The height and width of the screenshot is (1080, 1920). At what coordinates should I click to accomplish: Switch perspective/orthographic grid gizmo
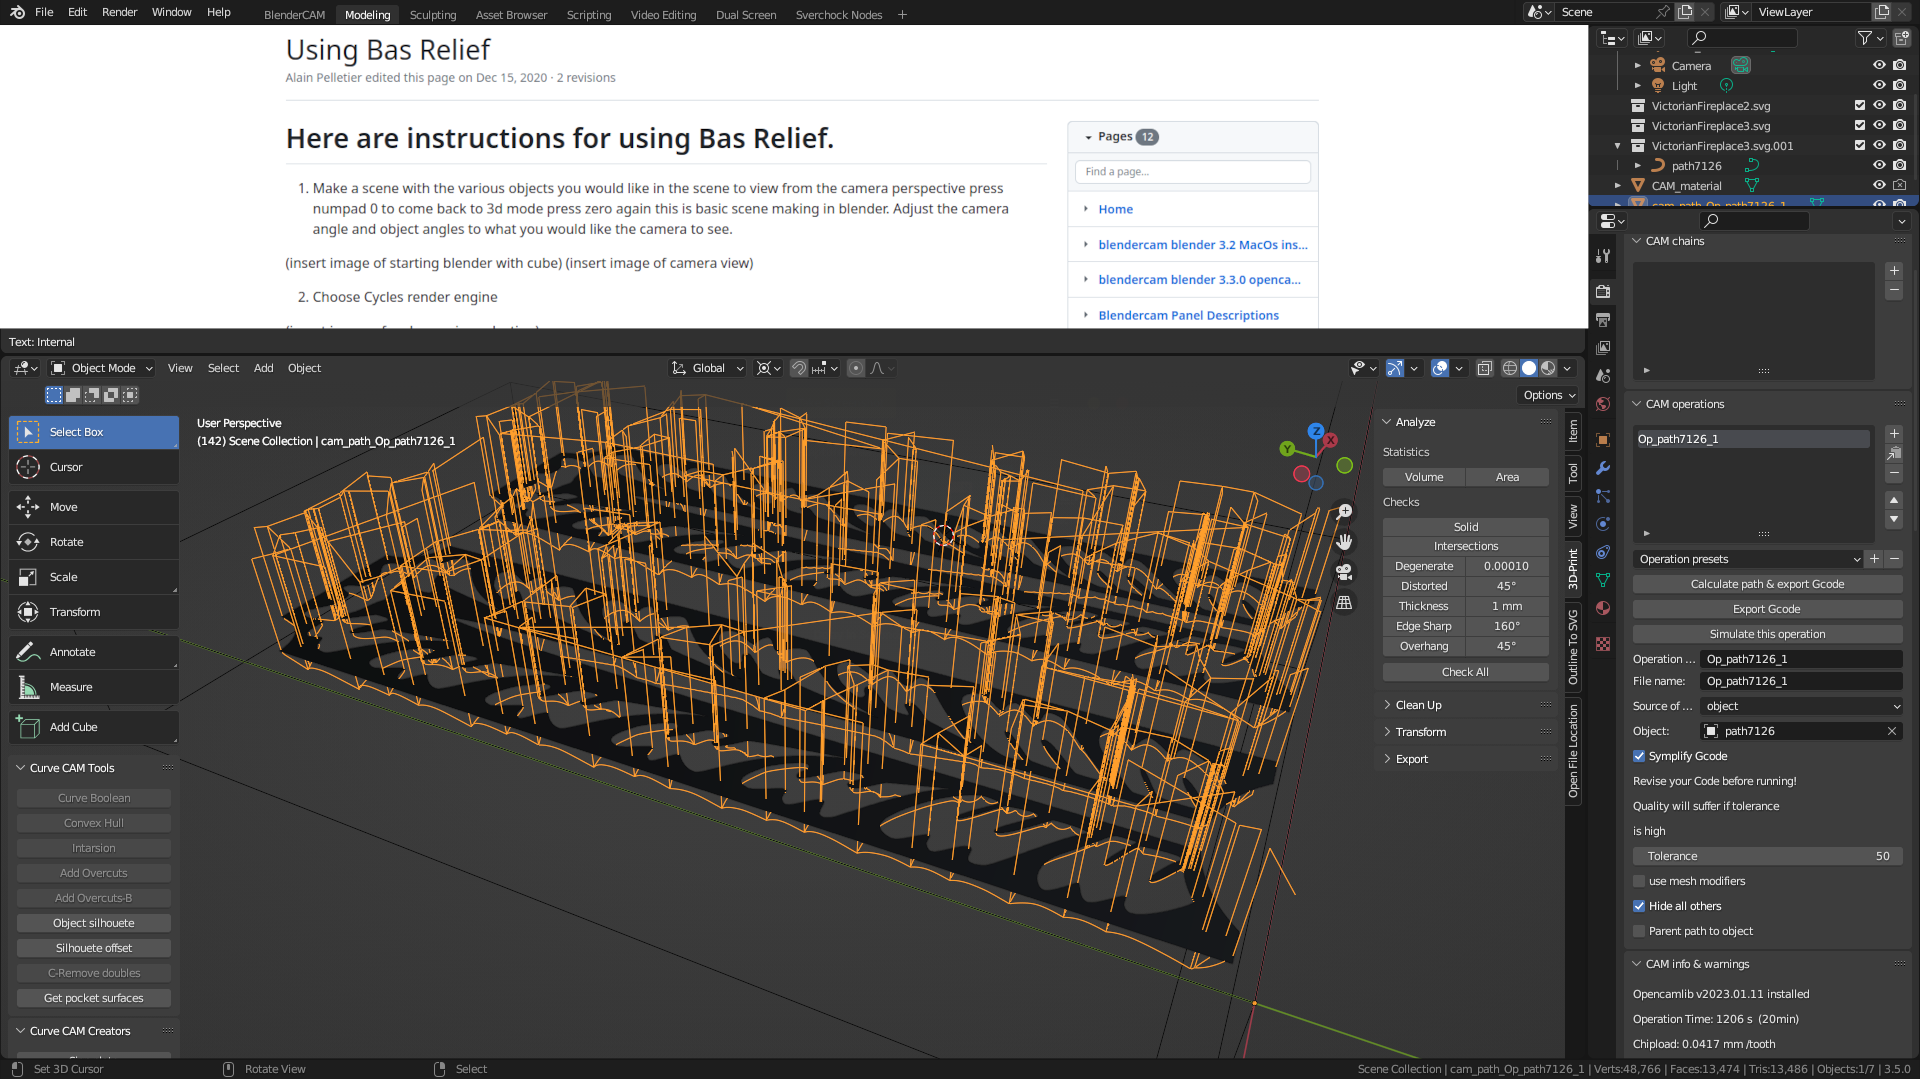(x=1344, y=603)
